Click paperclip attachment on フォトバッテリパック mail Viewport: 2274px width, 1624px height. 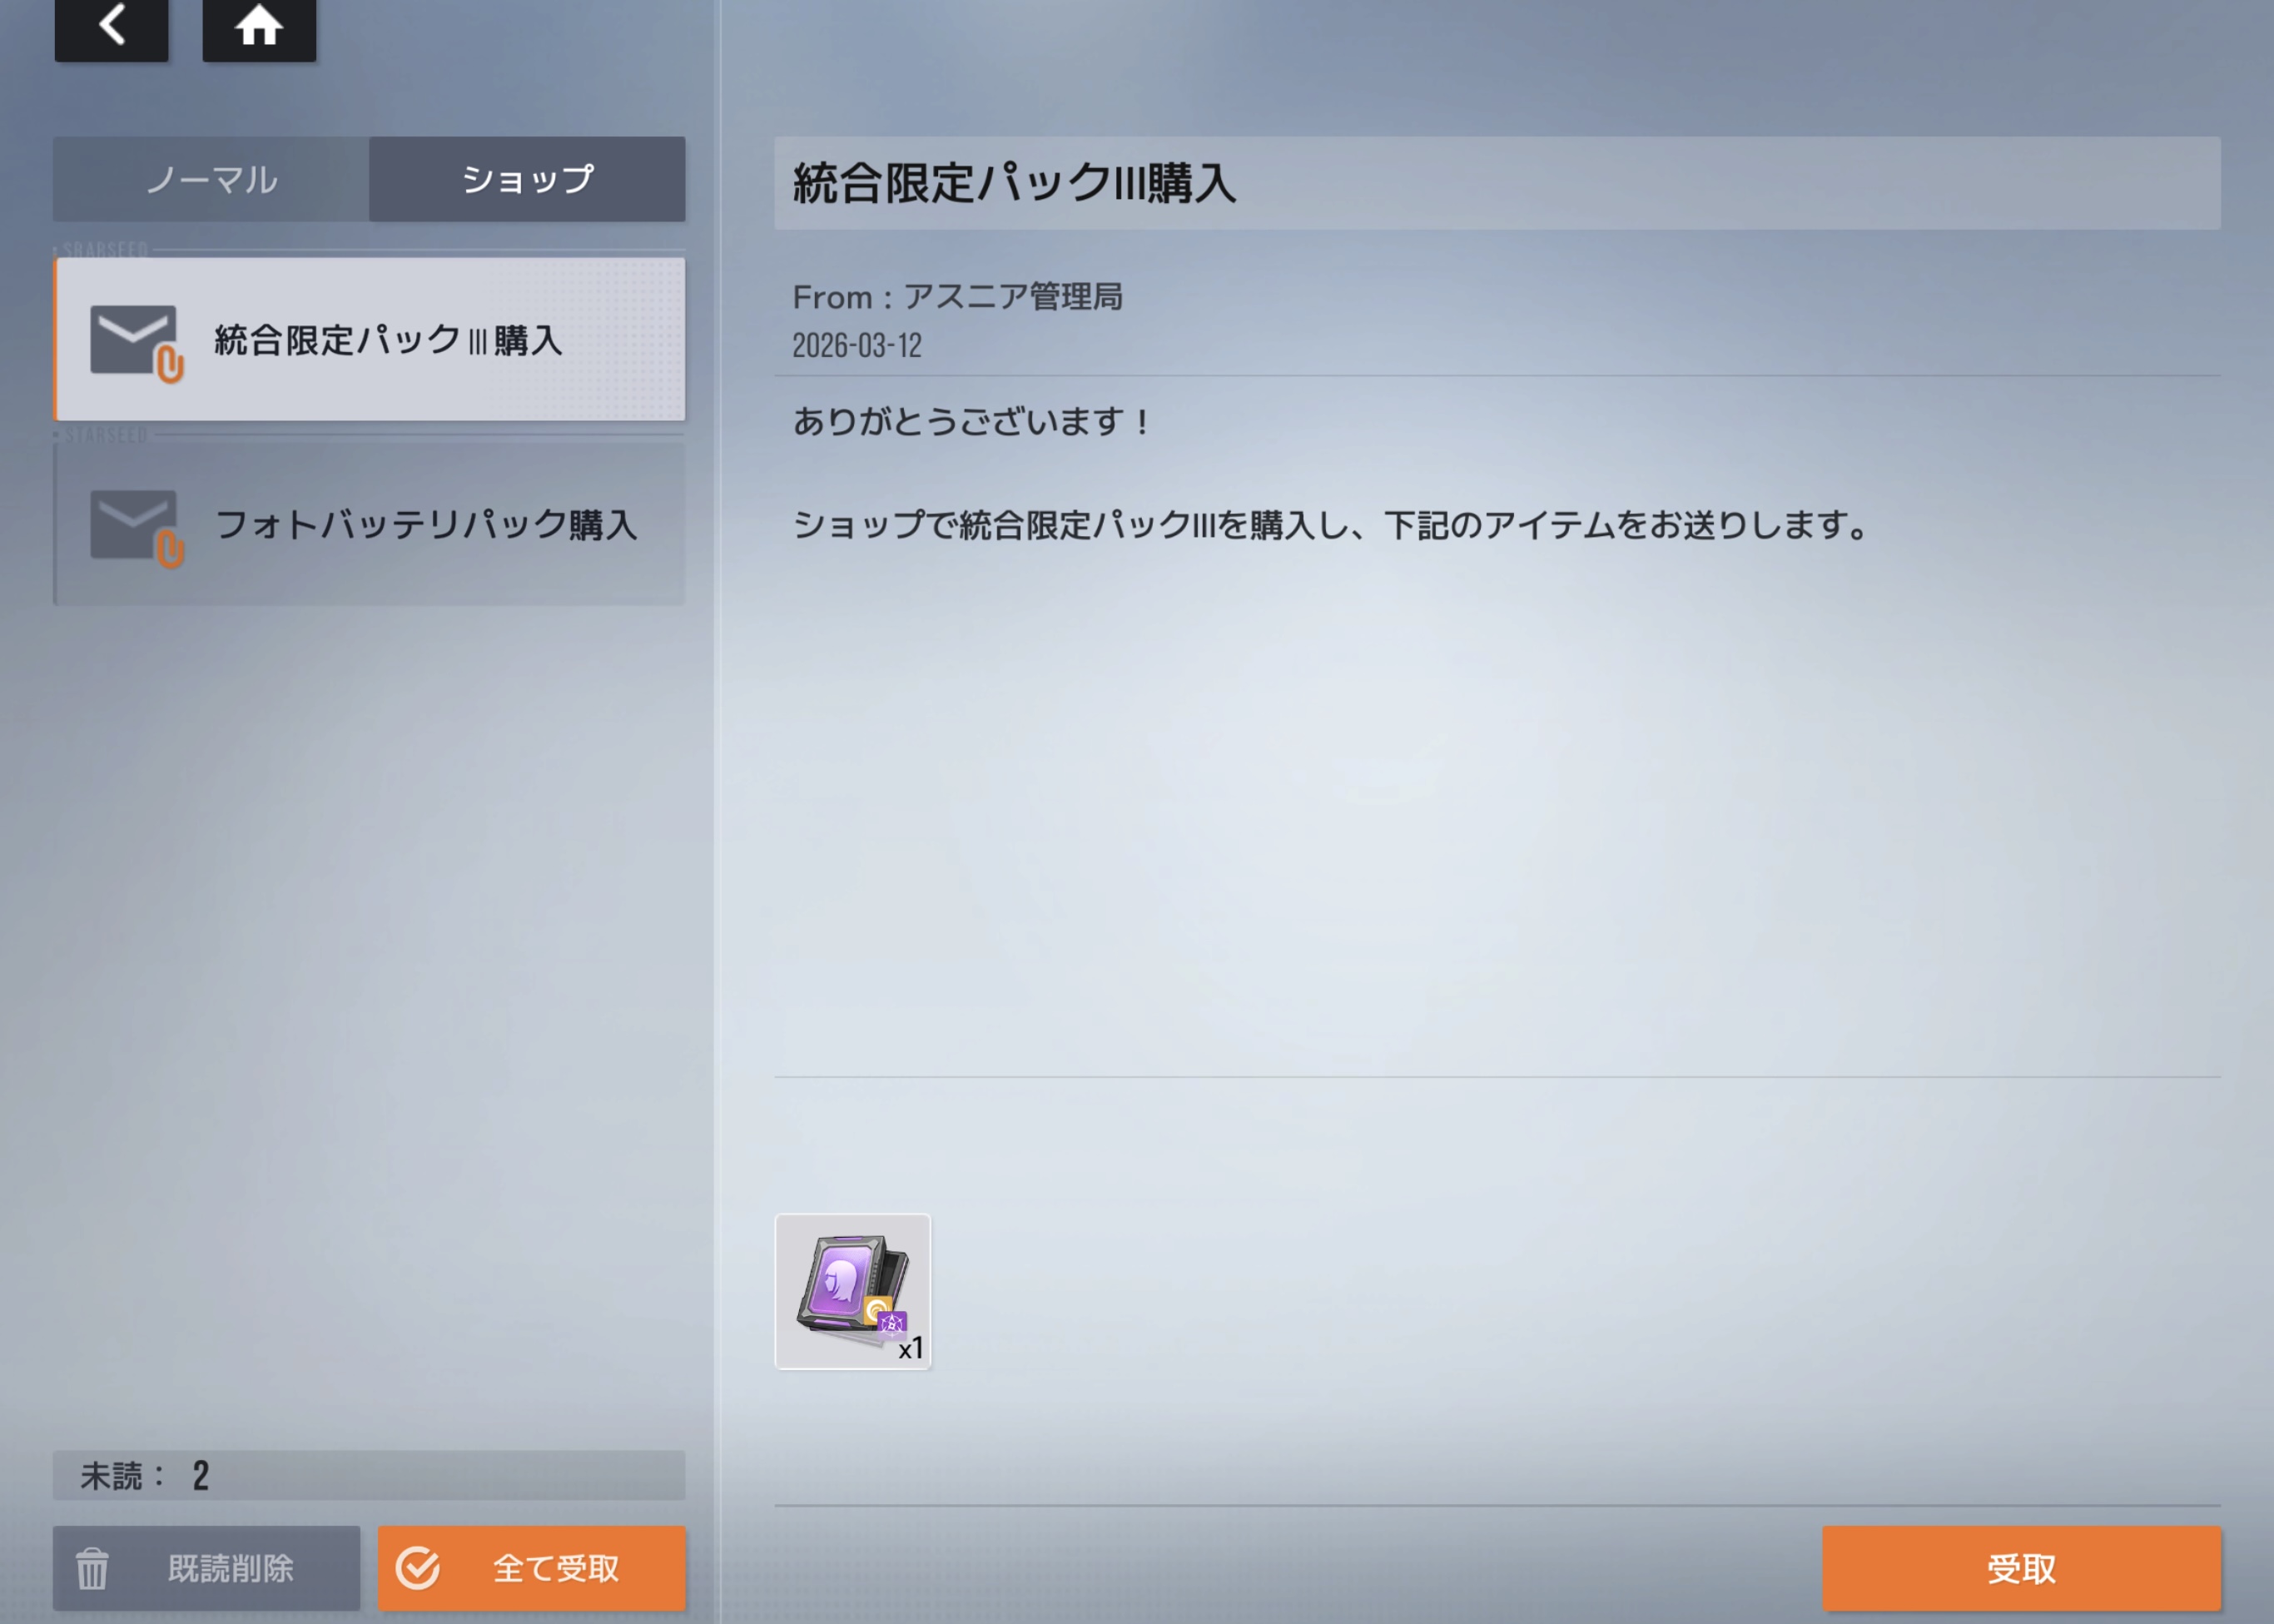(x=170, y=549)
